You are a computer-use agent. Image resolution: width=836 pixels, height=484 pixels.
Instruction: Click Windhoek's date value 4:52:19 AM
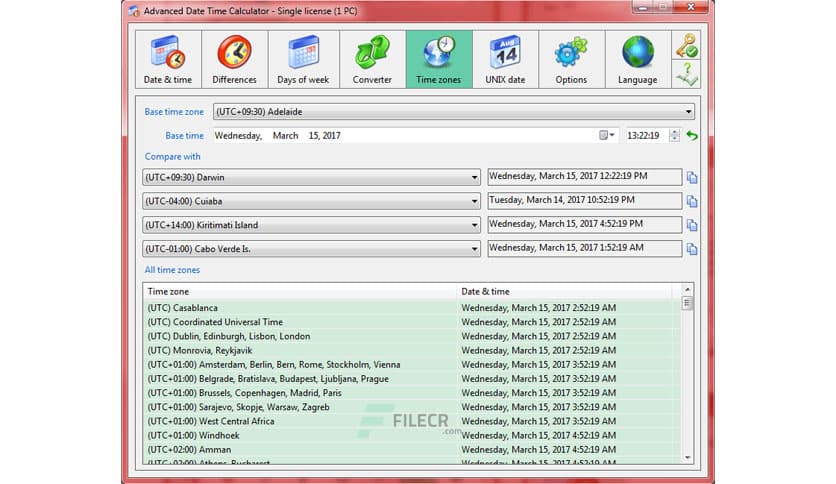538,435
